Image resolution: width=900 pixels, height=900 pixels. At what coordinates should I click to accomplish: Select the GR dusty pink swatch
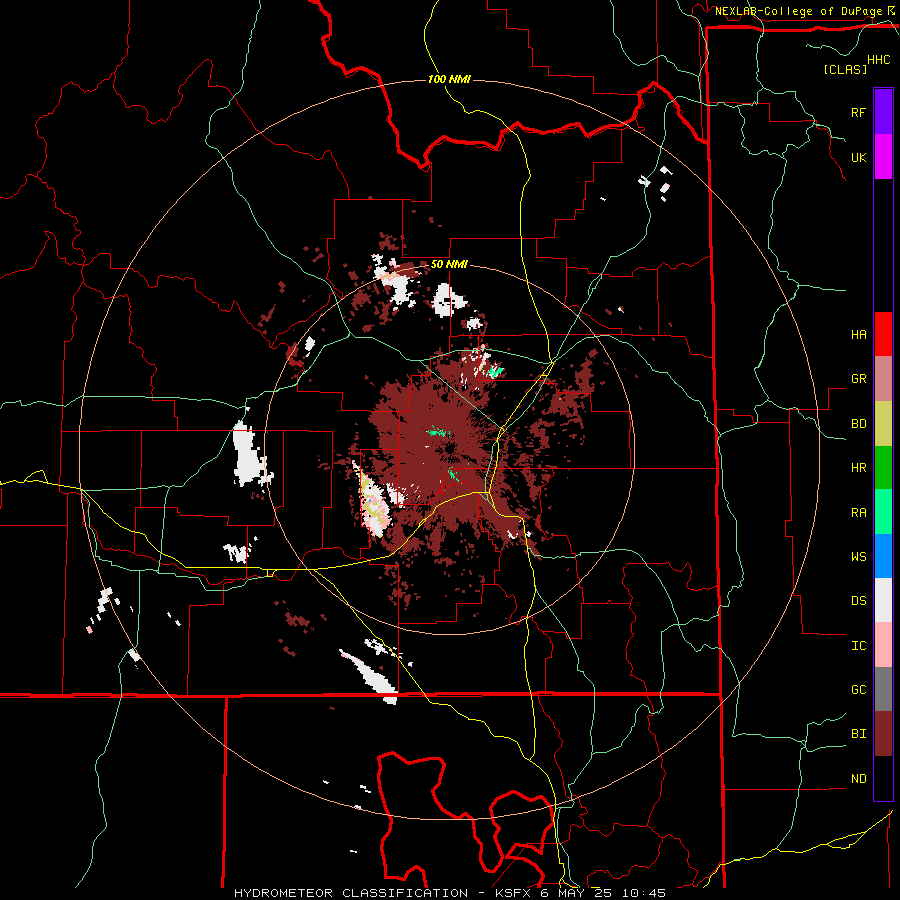point(883,379)
